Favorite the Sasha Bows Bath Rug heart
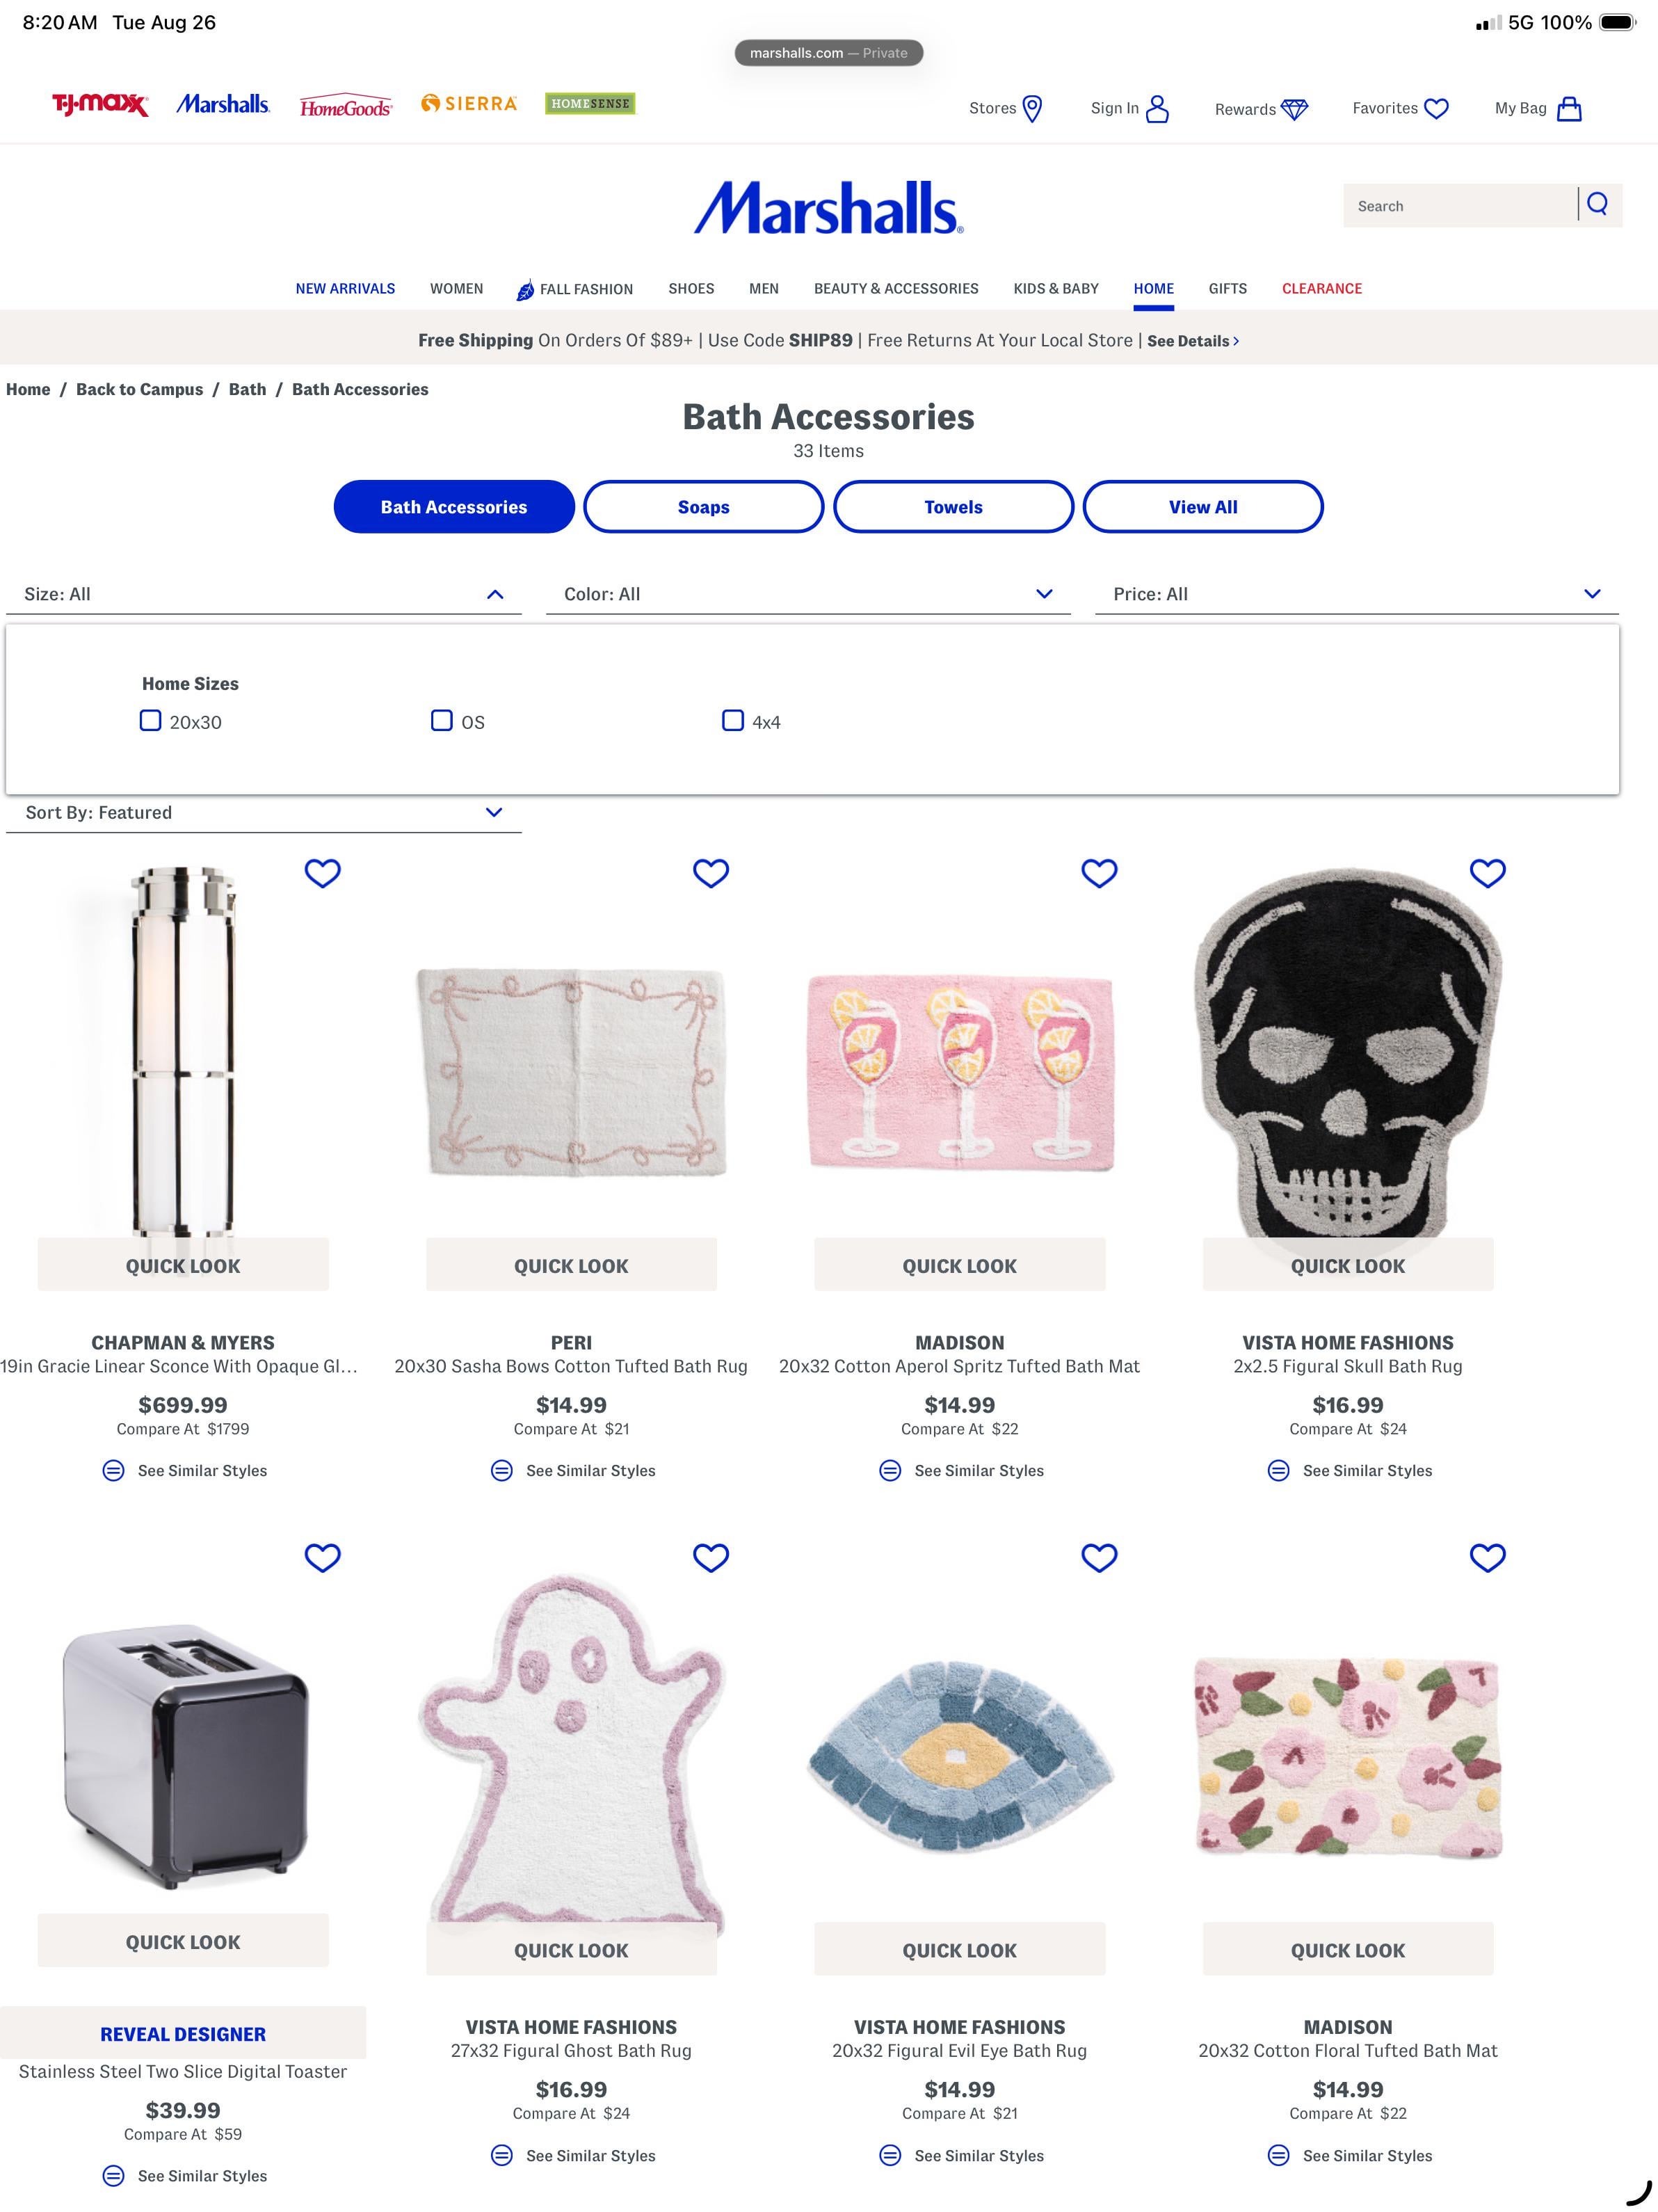 tap(710, 873)
